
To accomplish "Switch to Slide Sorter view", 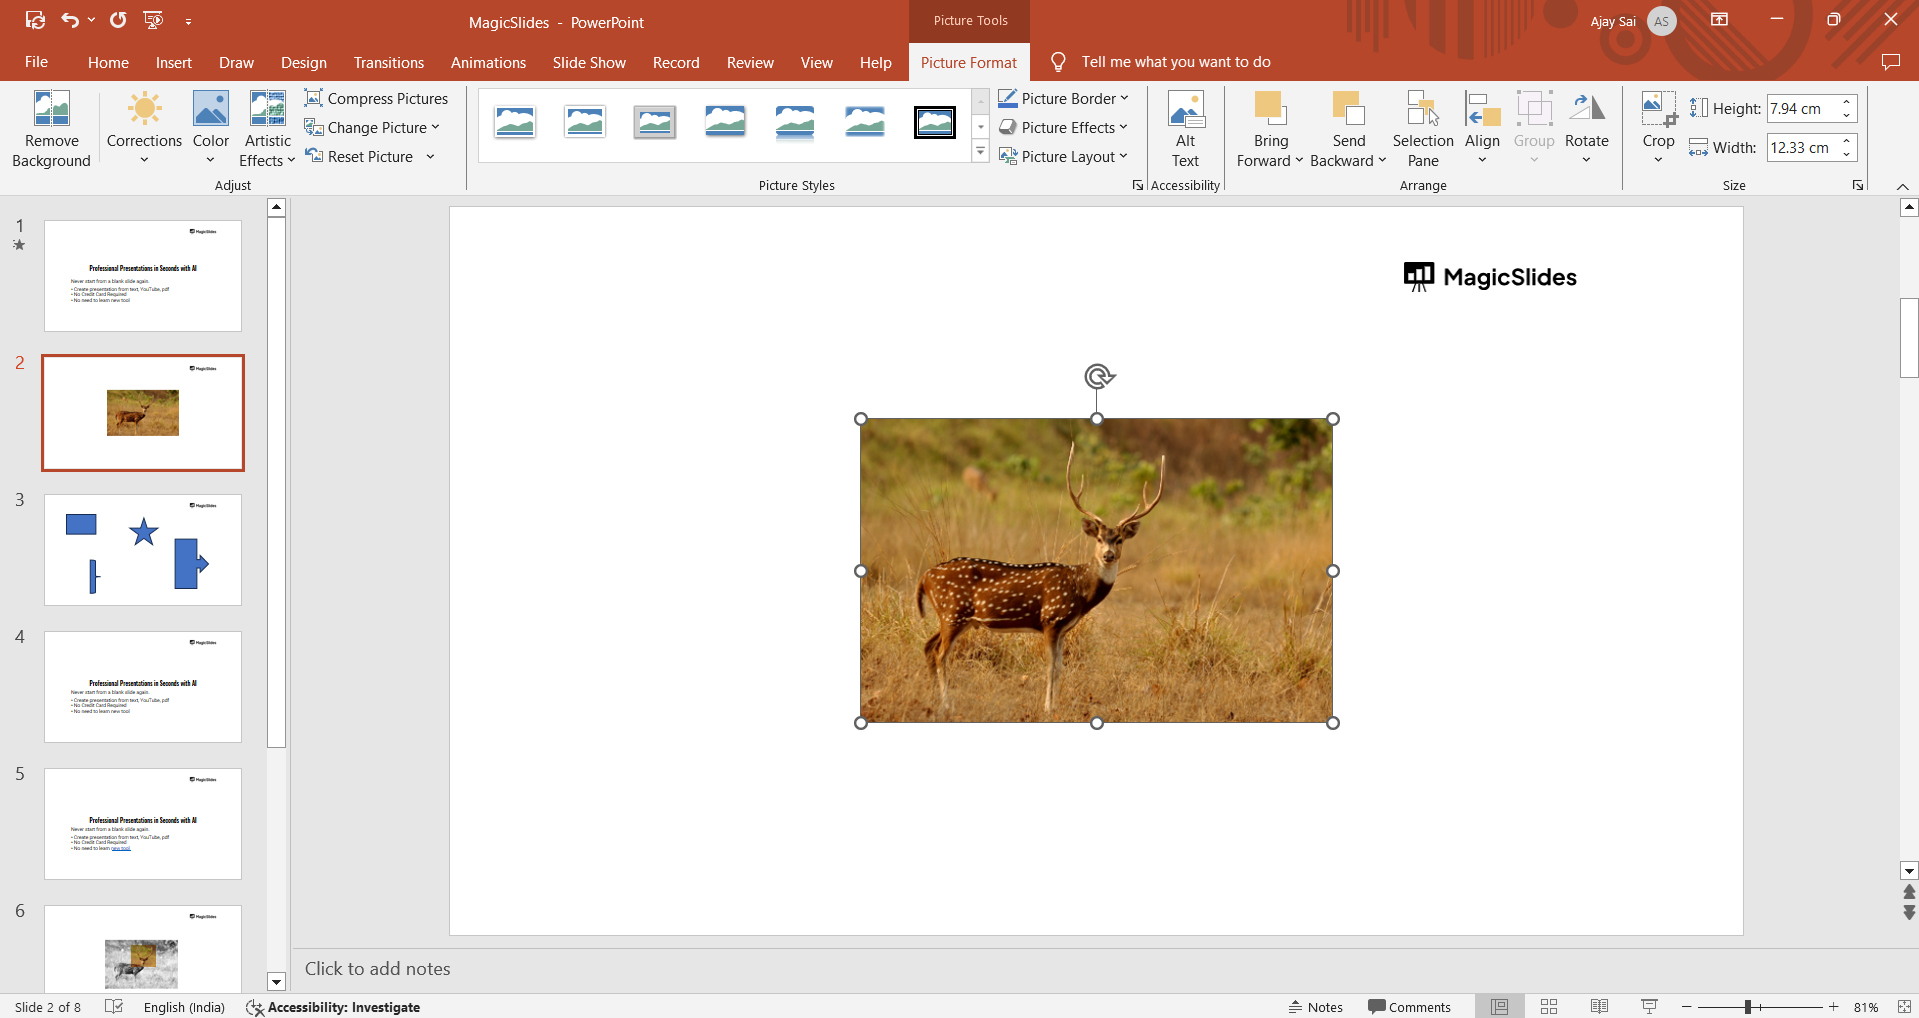I will [x=1549, y=1006].
